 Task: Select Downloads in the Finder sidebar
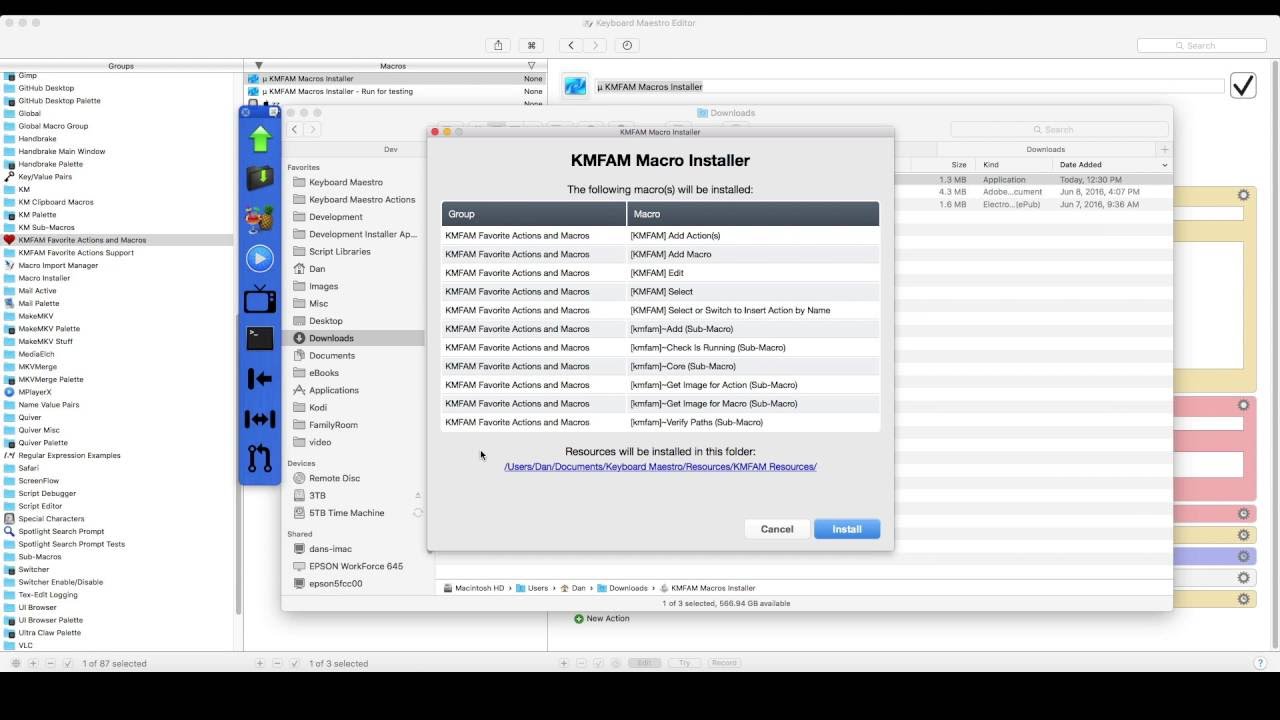(354, 338)
